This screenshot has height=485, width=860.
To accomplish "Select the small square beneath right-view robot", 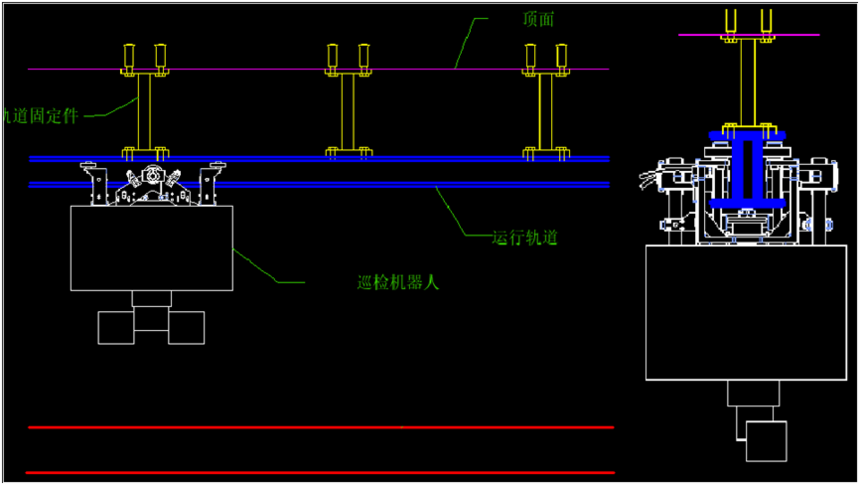I will (766, 441).
